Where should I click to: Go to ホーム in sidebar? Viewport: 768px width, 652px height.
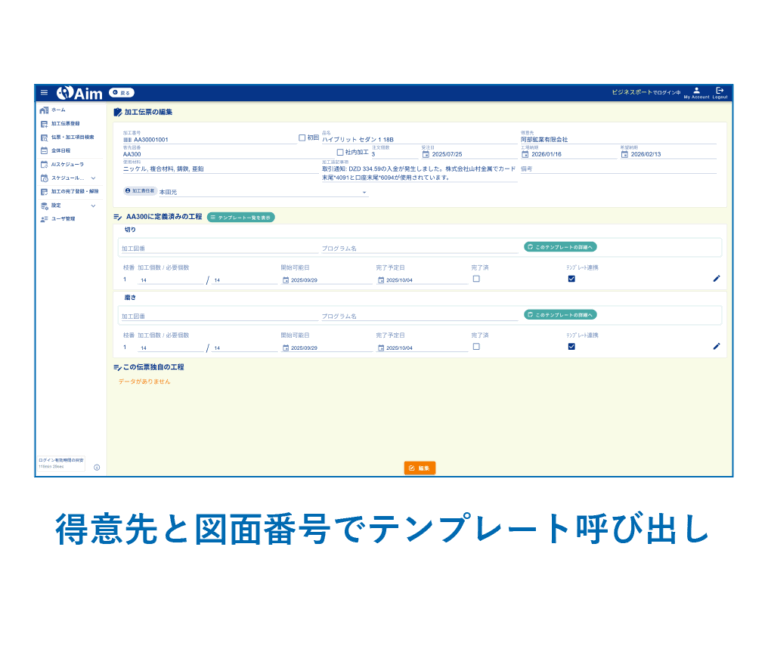(58, 109)
